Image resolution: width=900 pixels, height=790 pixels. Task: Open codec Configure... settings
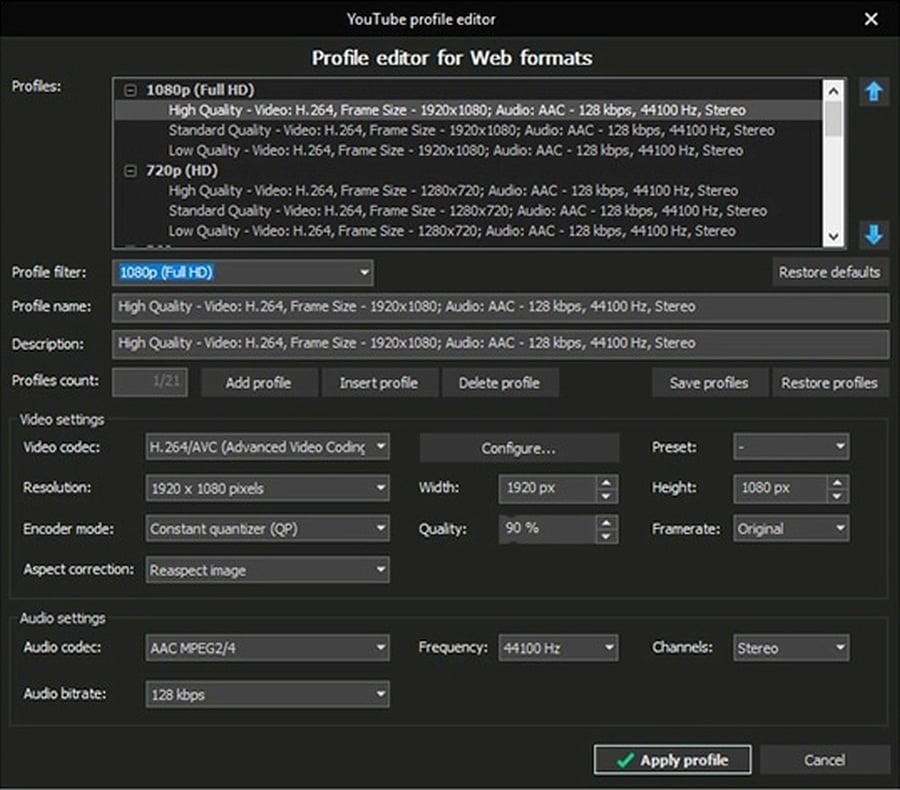coord(519,448)
